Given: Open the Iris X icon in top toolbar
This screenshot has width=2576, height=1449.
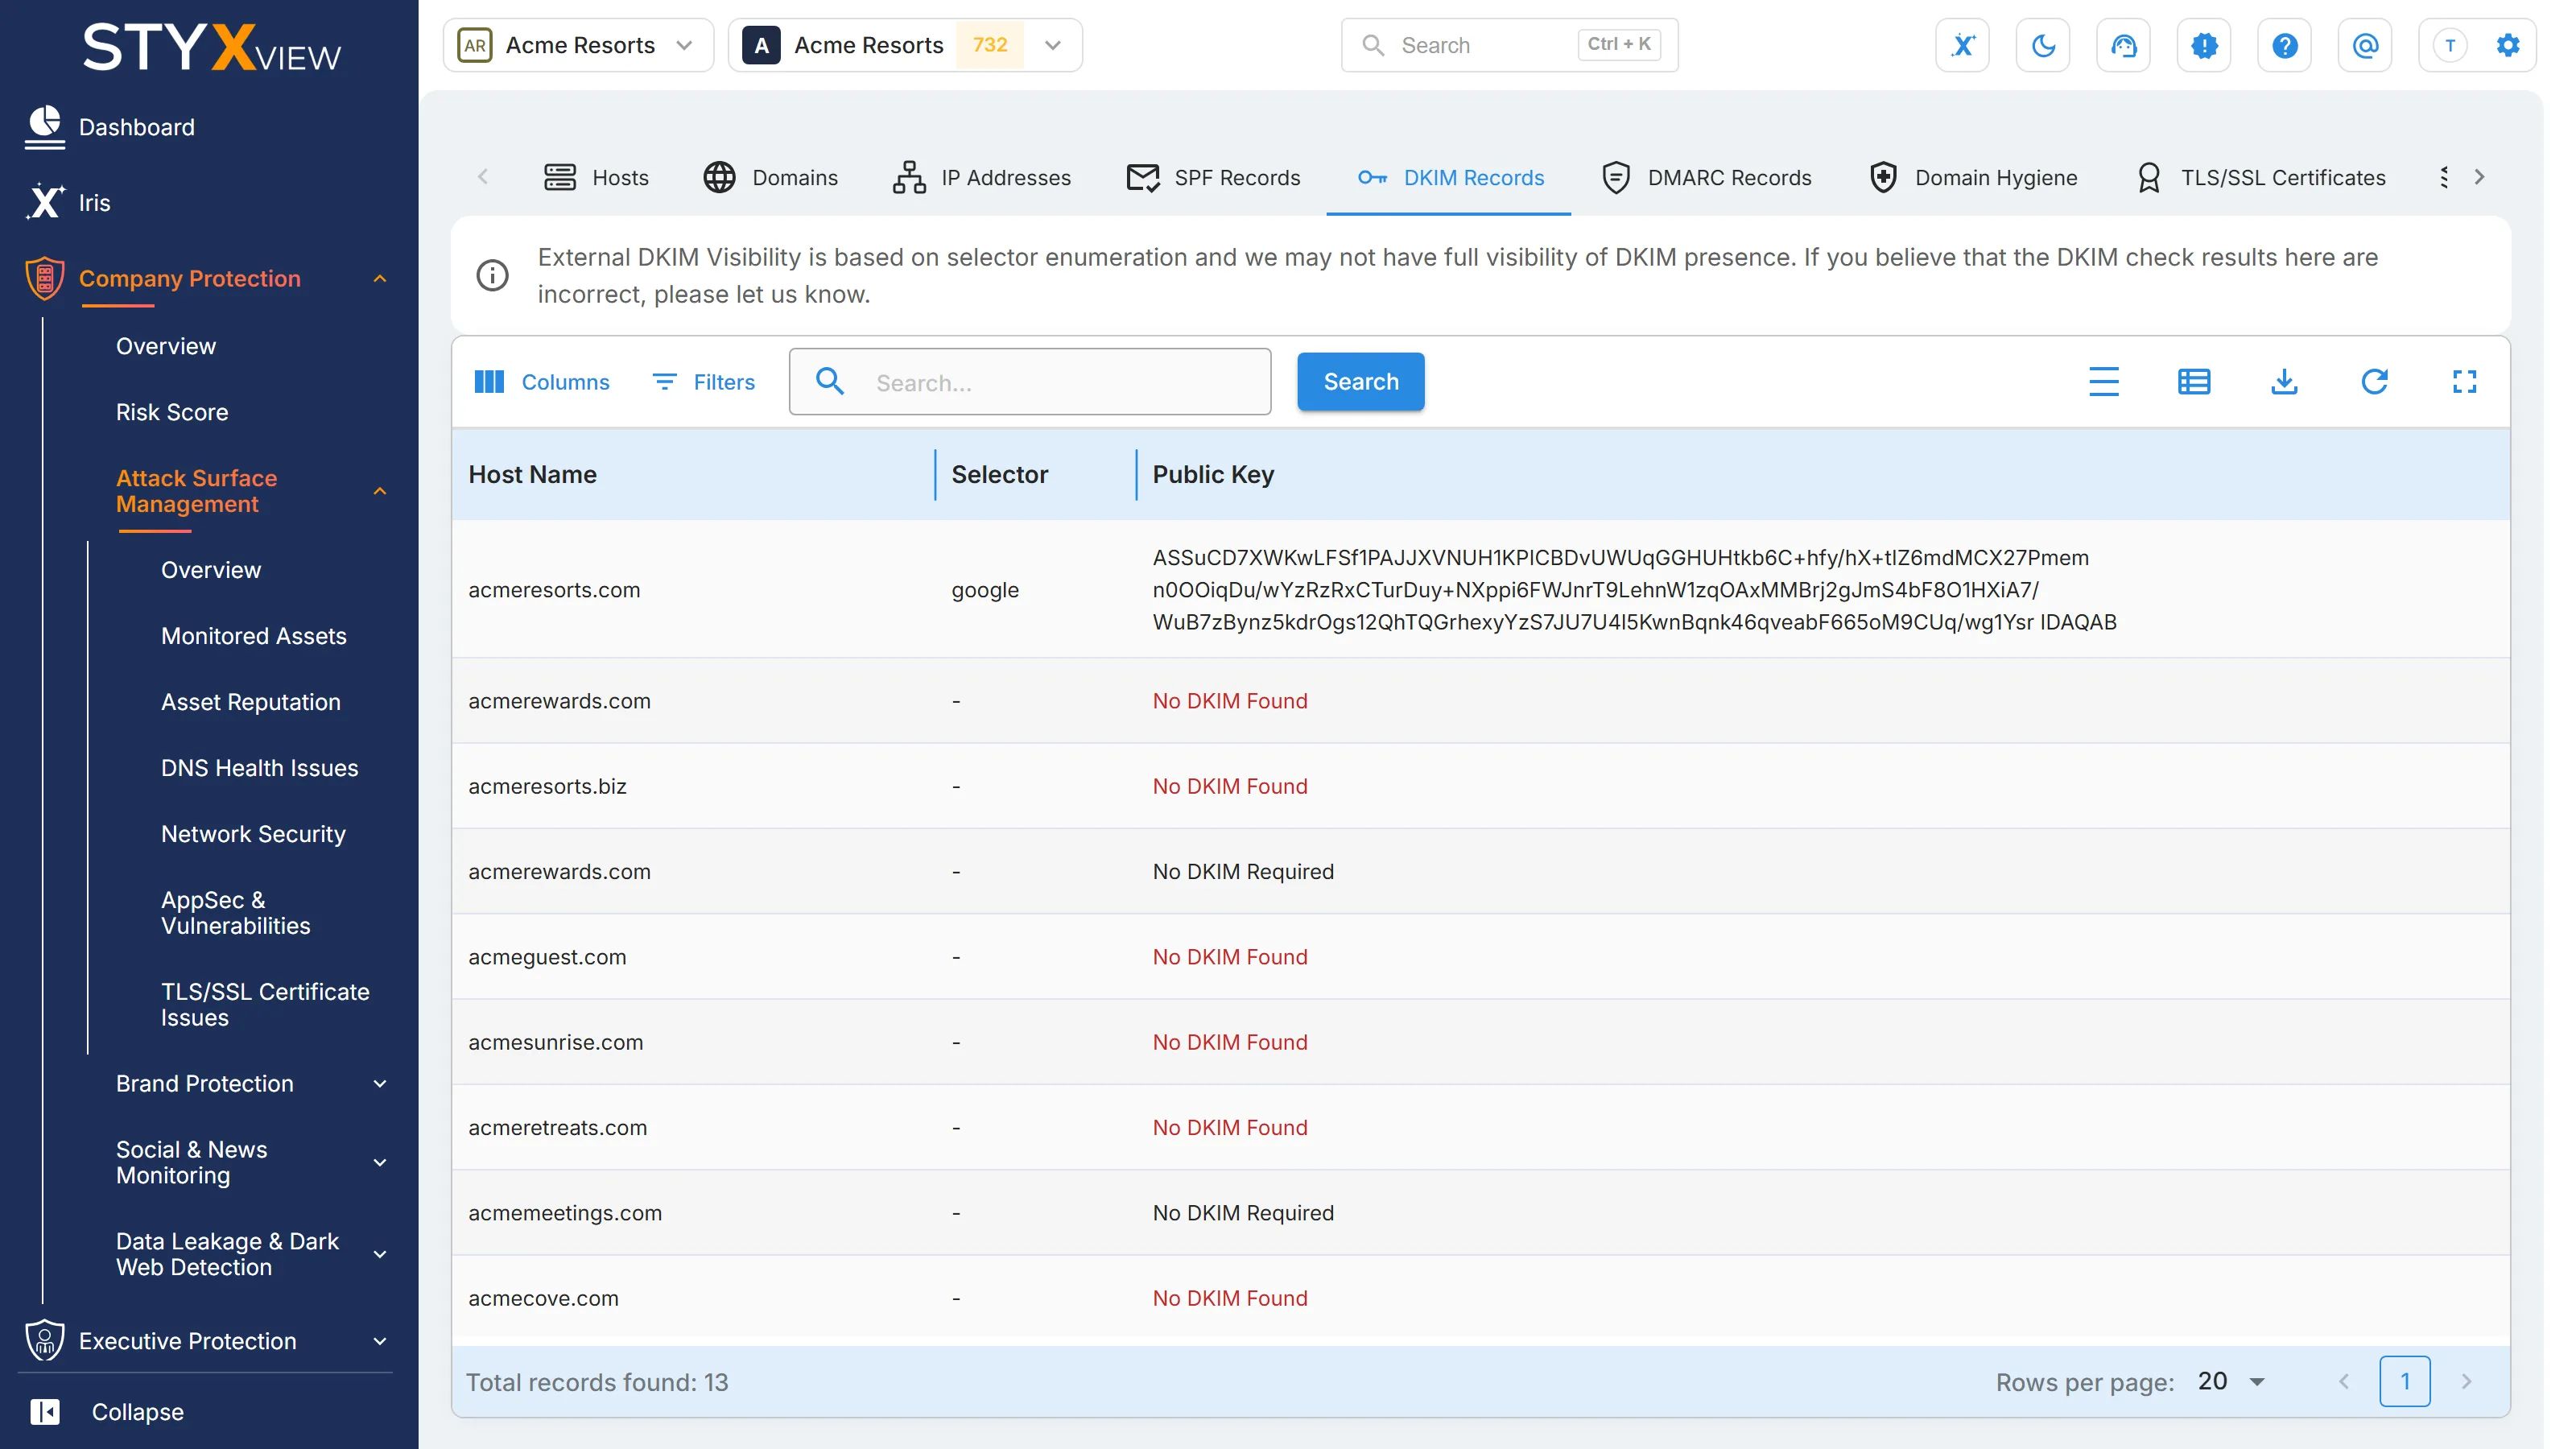Looking at the screenshot, I should point(1962,45).
